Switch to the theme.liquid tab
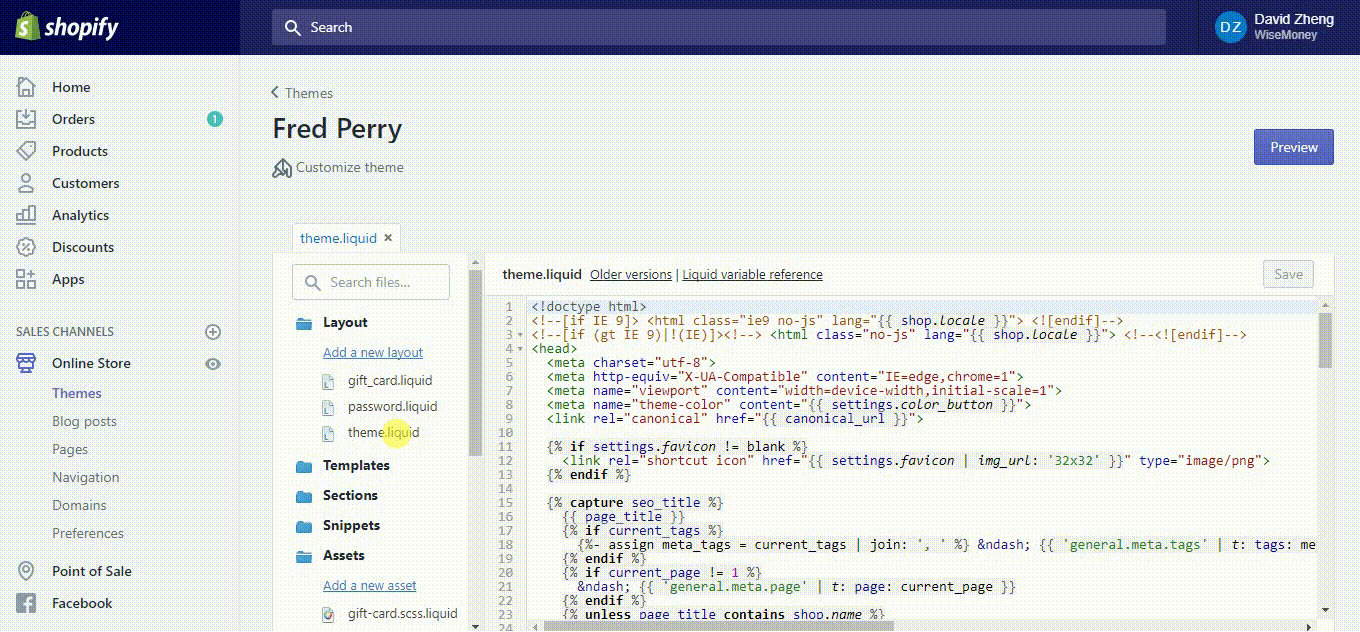This screenshot has width=1360, height=632. coord(338,238)
